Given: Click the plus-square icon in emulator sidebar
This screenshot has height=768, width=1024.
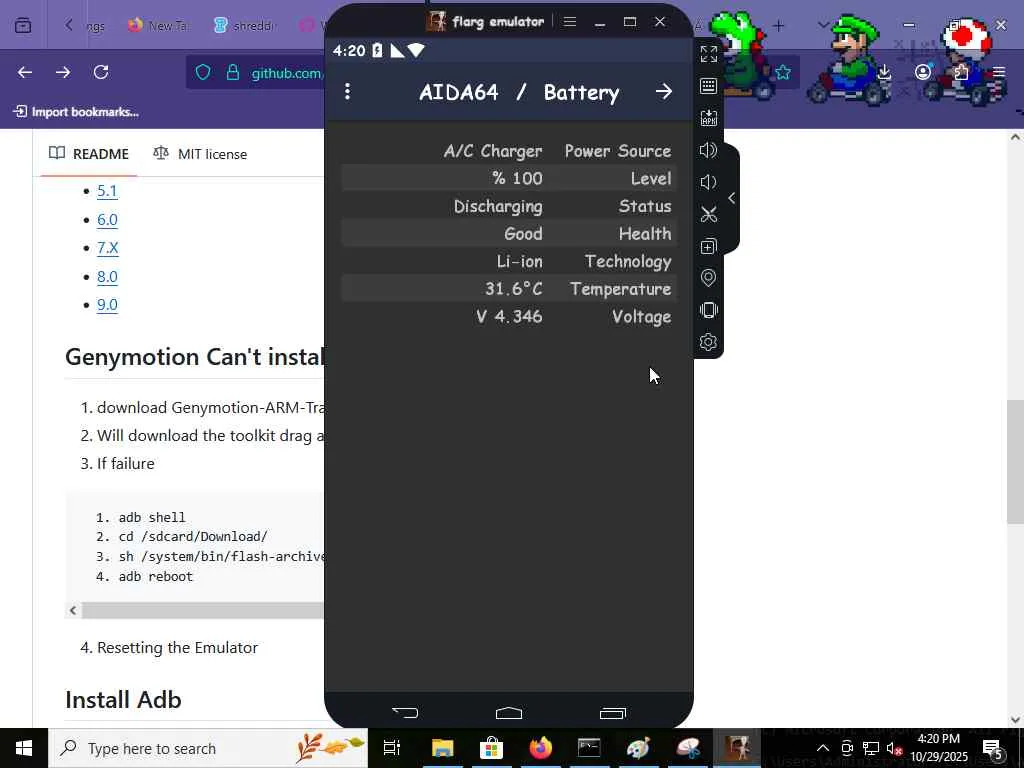Looking at the screenshot, I should pyautogui.click(x=709, y=247).
